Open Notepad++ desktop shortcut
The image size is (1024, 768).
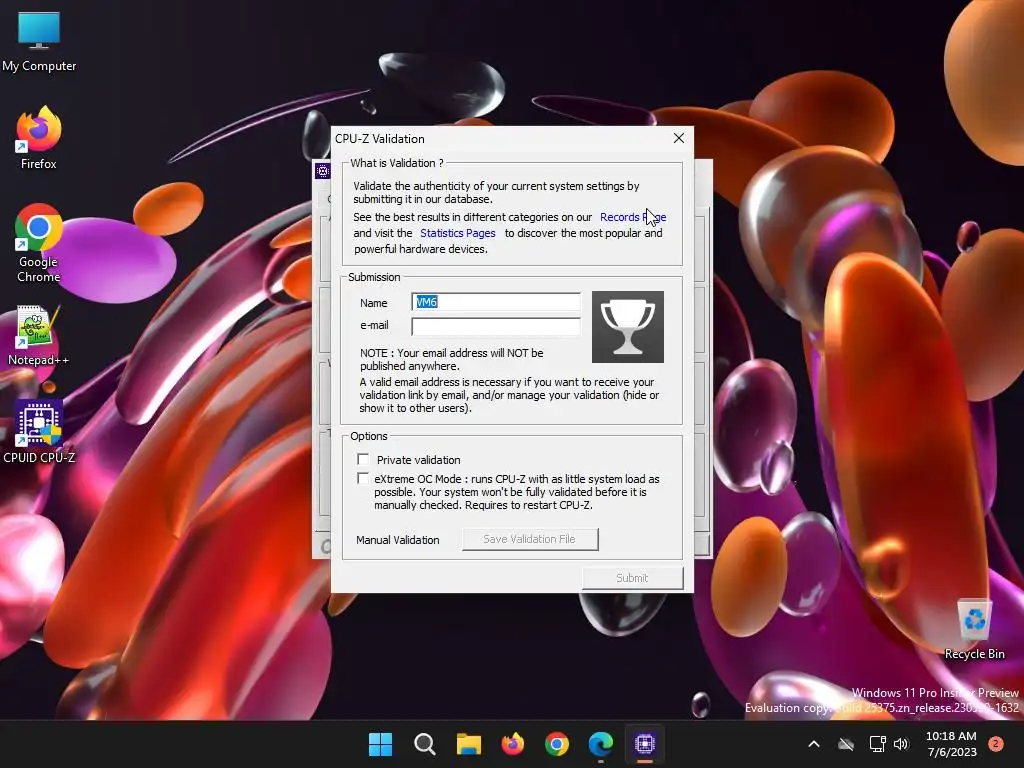(39, 336)
